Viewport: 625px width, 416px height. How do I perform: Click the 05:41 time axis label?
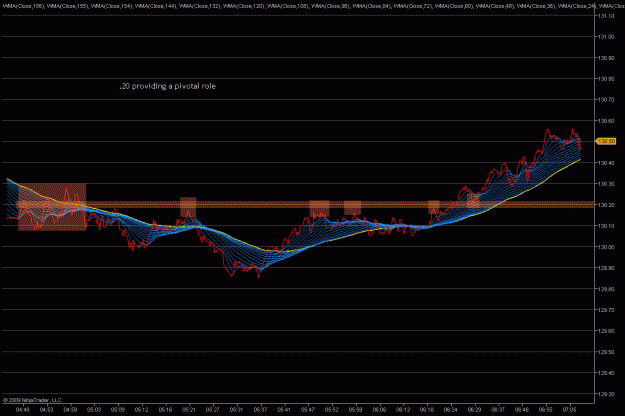pyautogui.click(x=284, y=410)
